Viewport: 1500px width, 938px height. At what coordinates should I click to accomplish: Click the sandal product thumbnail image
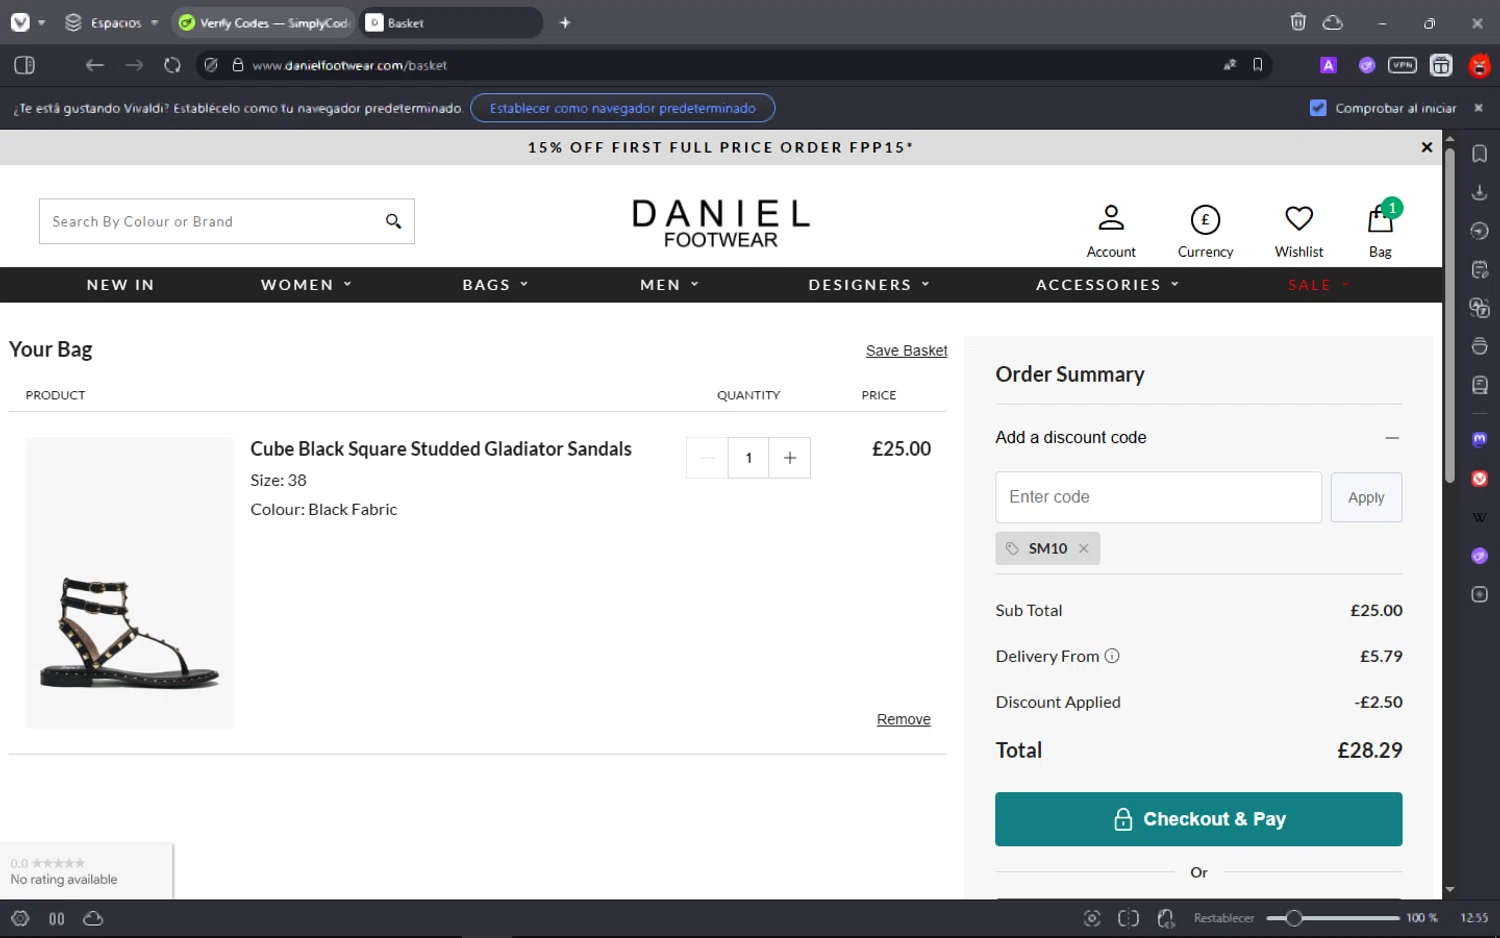coord(130,582)
